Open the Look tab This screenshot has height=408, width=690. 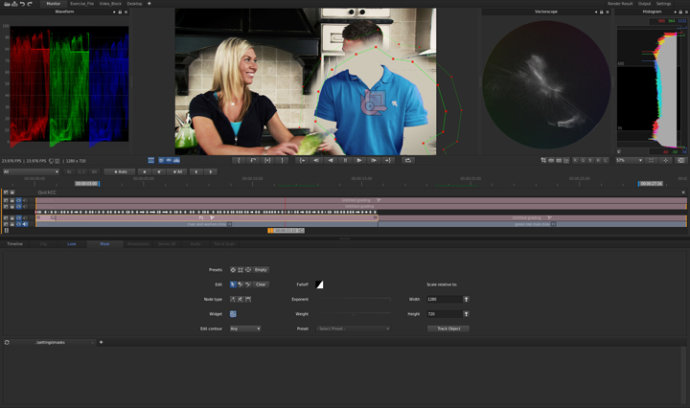coord(72,244)
